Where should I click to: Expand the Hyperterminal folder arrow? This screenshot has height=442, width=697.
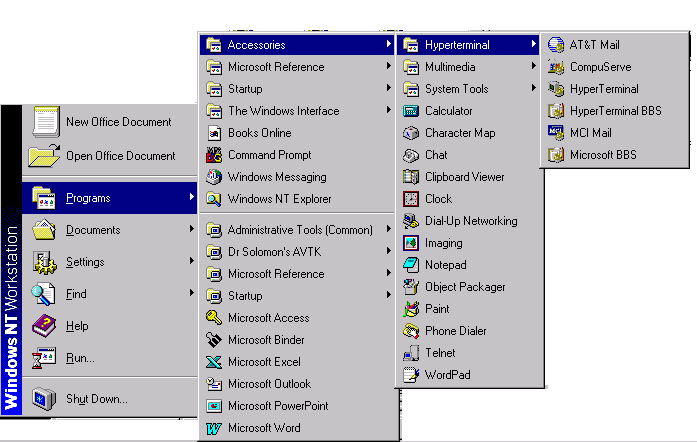[x=533, y=44]
